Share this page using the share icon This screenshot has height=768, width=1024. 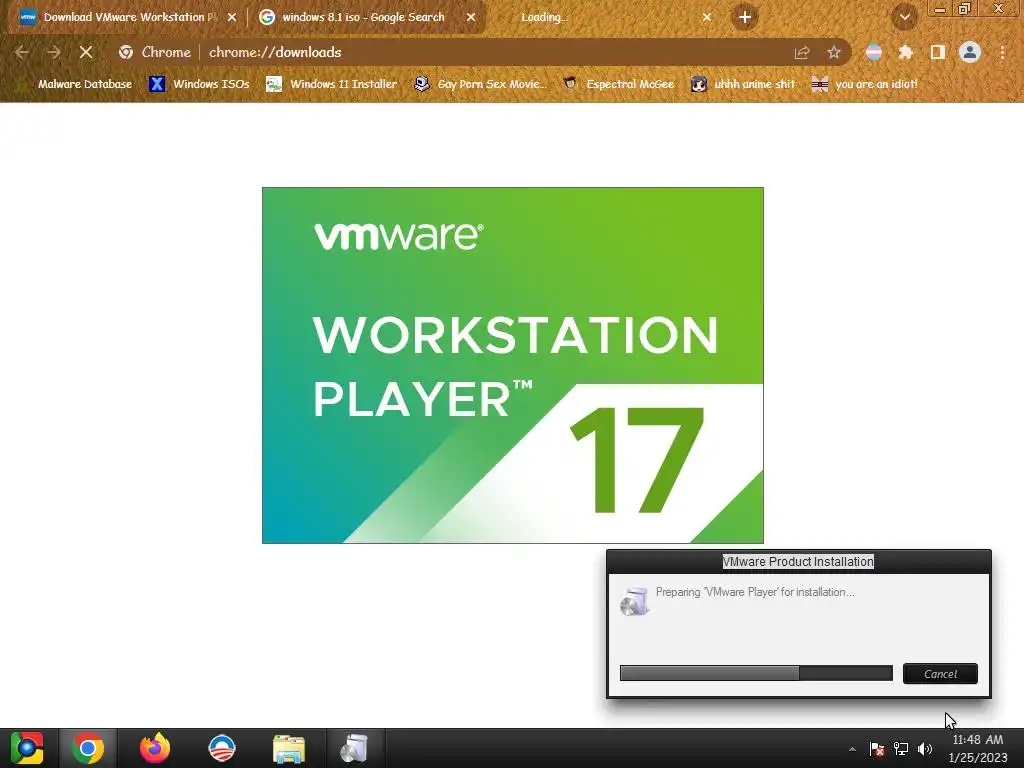coord(802,52)
